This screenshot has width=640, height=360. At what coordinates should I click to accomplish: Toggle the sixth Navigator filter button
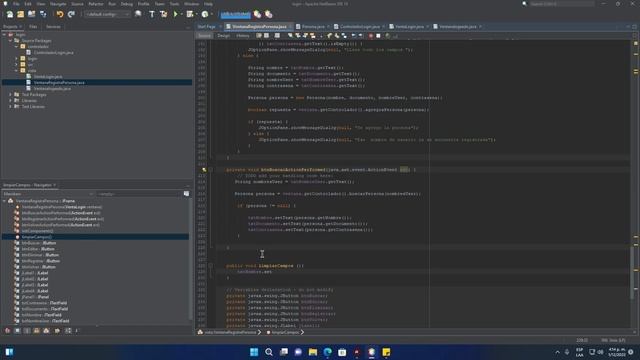click(x=57, y=331)
